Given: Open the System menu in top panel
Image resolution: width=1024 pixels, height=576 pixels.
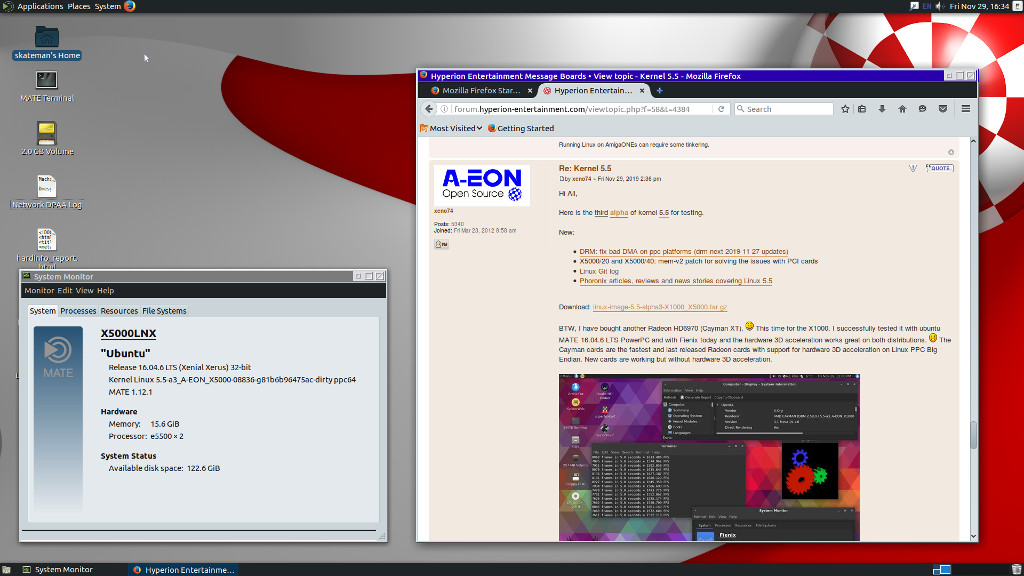Looking at the screenshot, I should (x=107, y=6).
